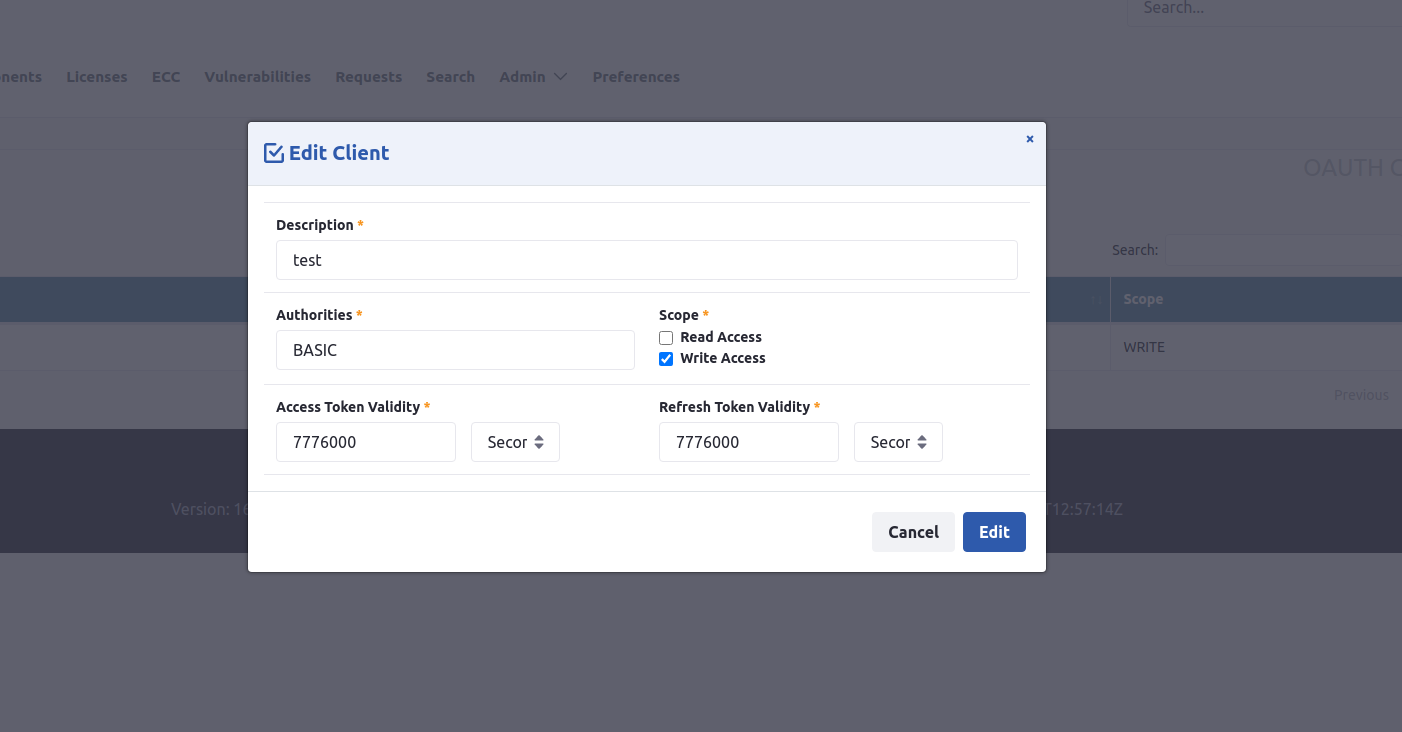
Task: Confirm changes with the Edit button
Action: point(994,531)
